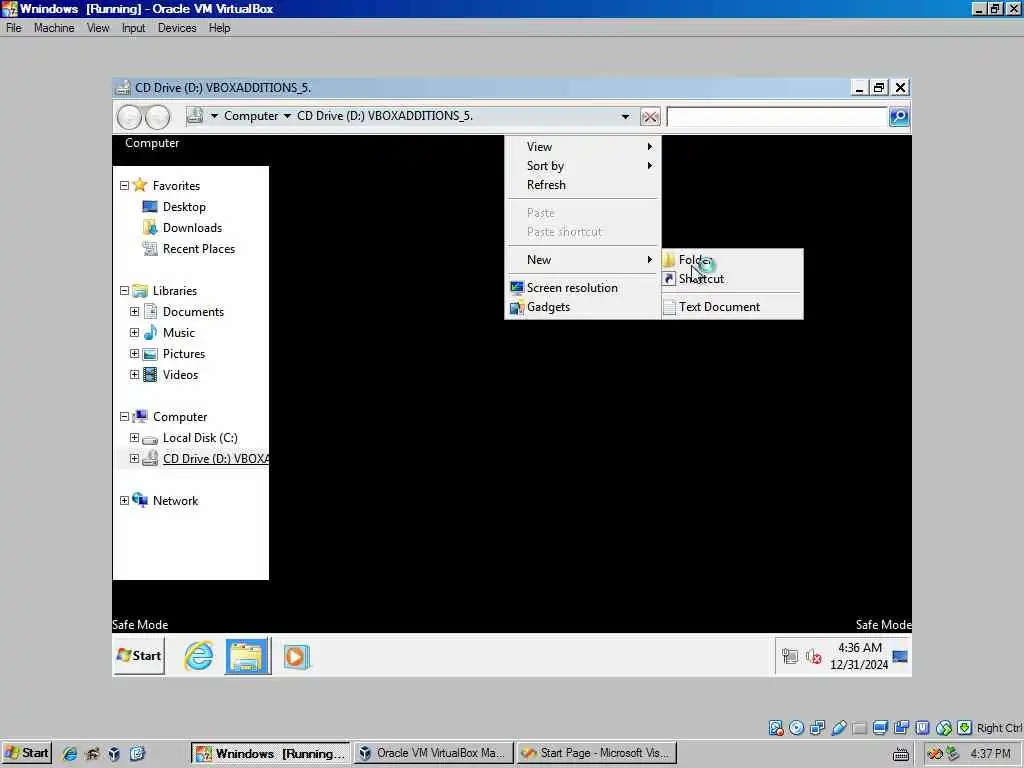Click the network adapters status icon
This screenshot has height=768, width=1024.
pos(817,728)
